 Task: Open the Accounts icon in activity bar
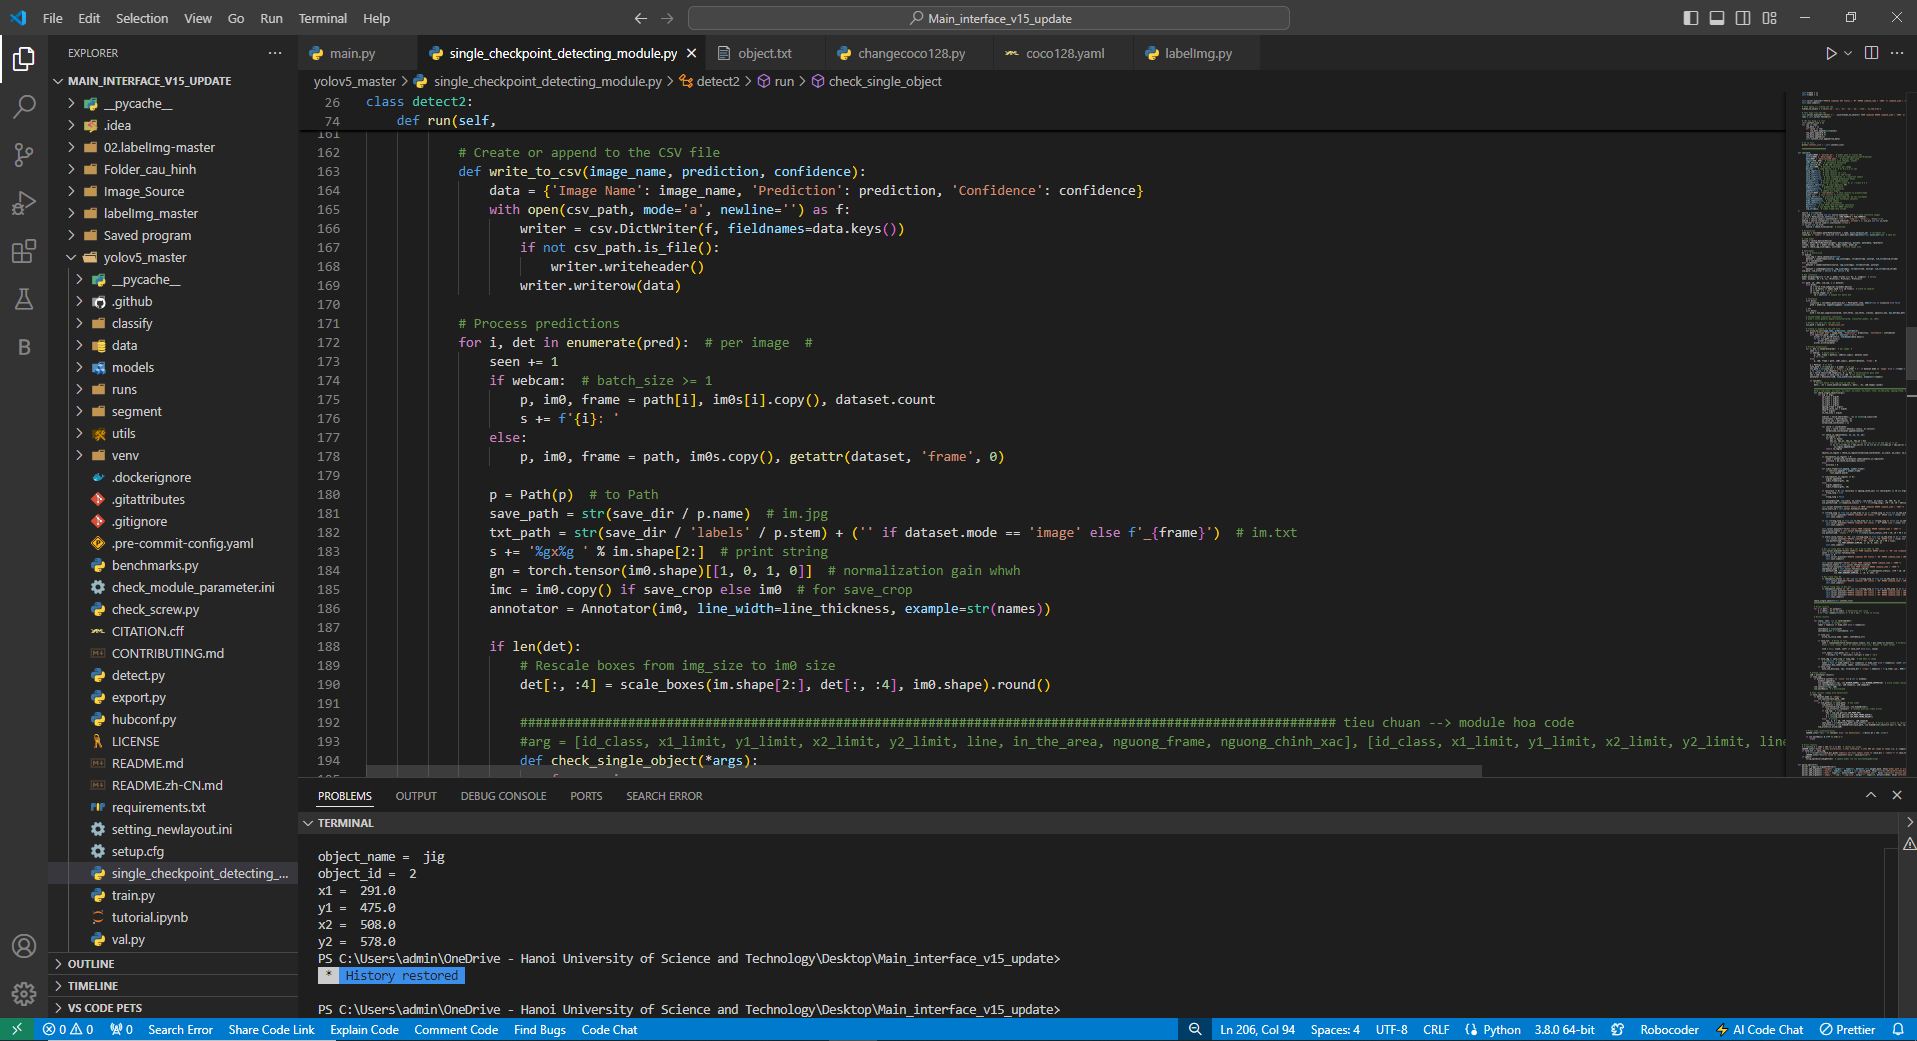click(x=24, y=946)
